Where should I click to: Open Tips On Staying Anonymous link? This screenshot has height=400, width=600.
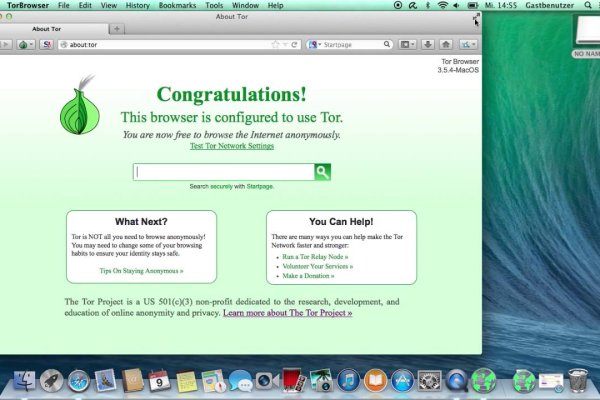tap(141, 271)
